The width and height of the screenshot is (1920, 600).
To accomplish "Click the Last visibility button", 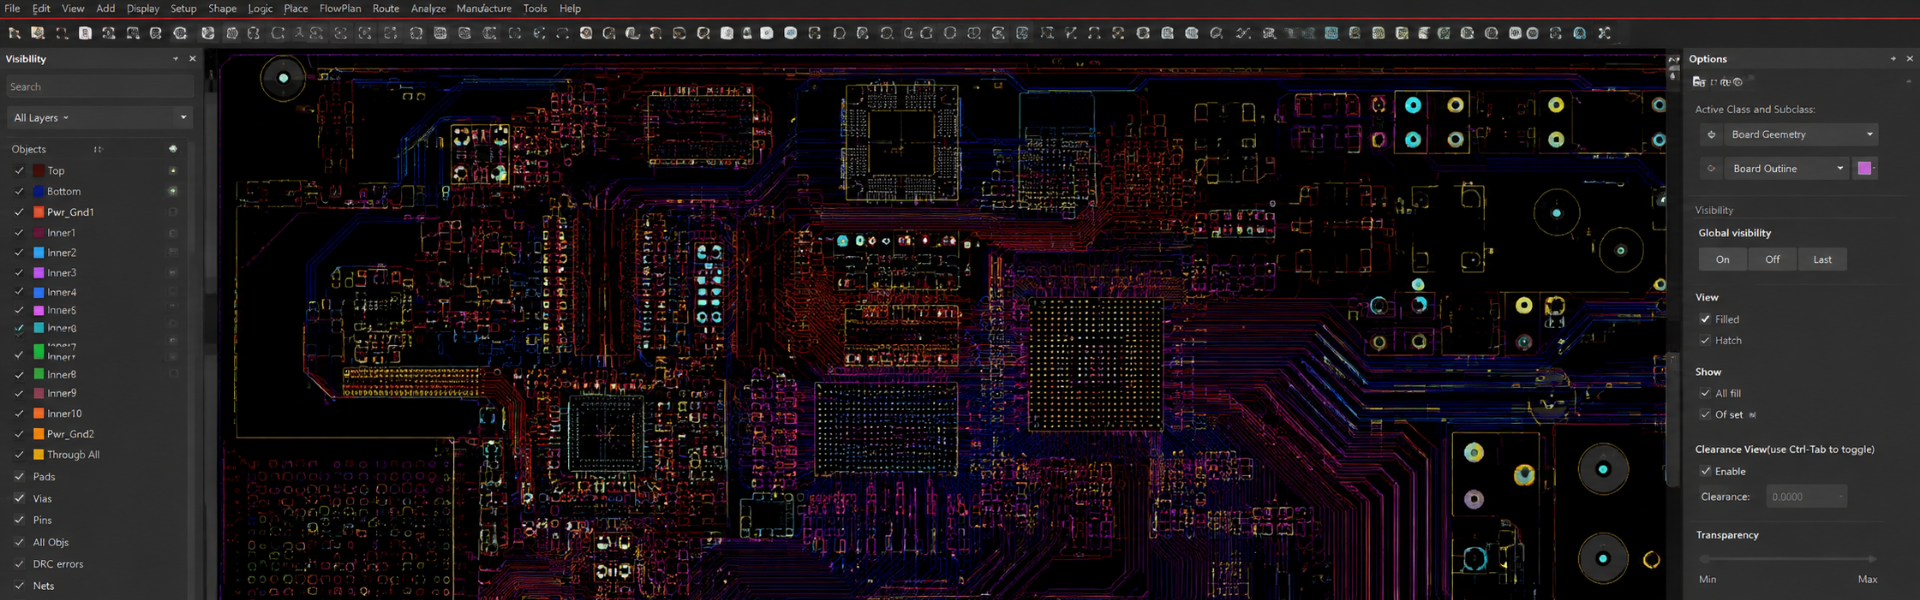I will (1823, 259).
